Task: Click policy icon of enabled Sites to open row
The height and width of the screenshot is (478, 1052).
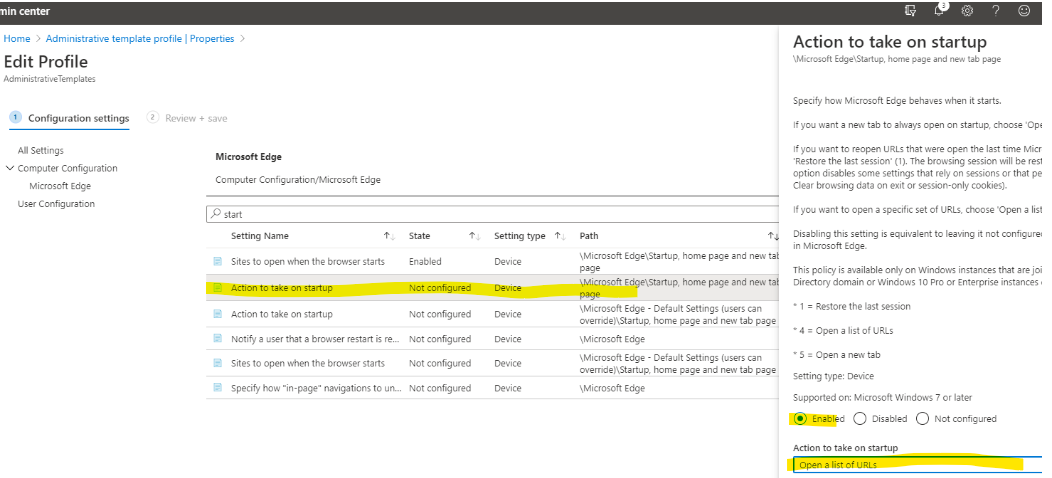Action: [217, 261]
